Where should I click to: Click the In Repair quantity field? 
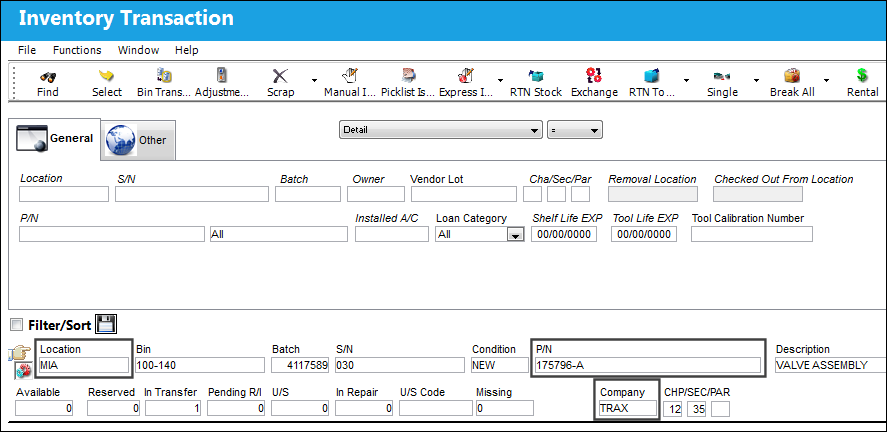(364, 408)
